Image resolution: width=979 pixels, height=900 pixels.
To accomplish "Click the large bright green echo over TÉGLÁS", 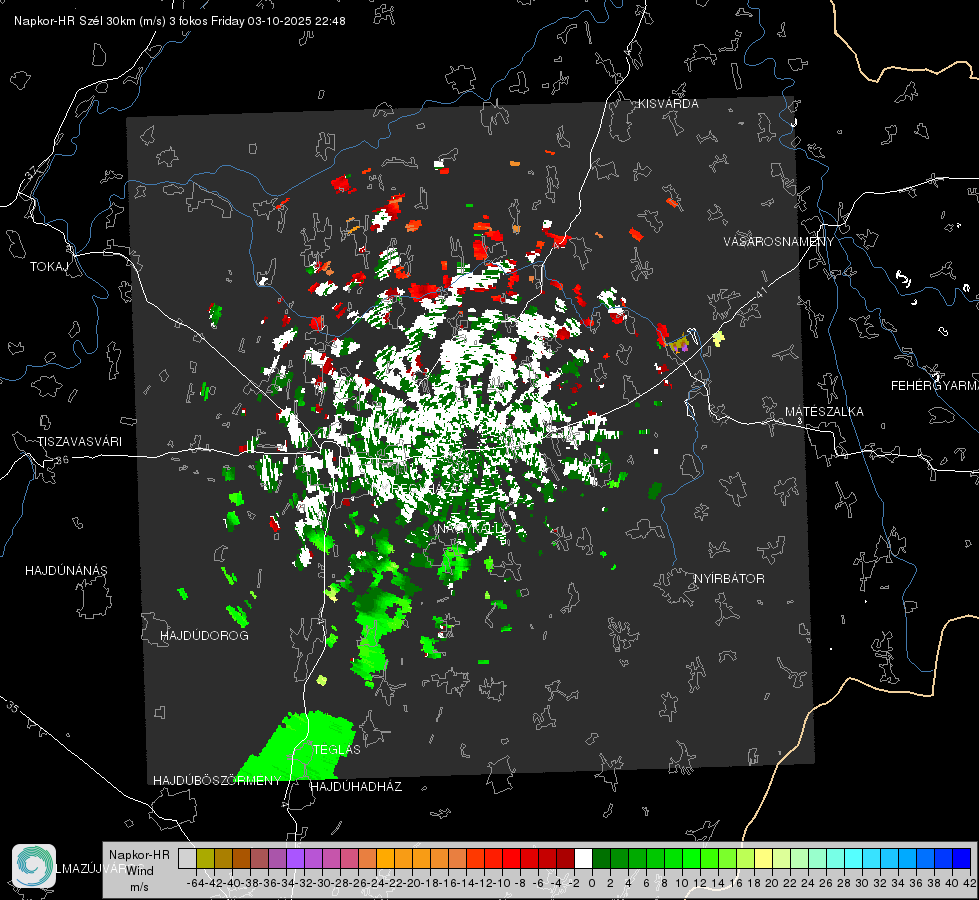I will 297,746.
